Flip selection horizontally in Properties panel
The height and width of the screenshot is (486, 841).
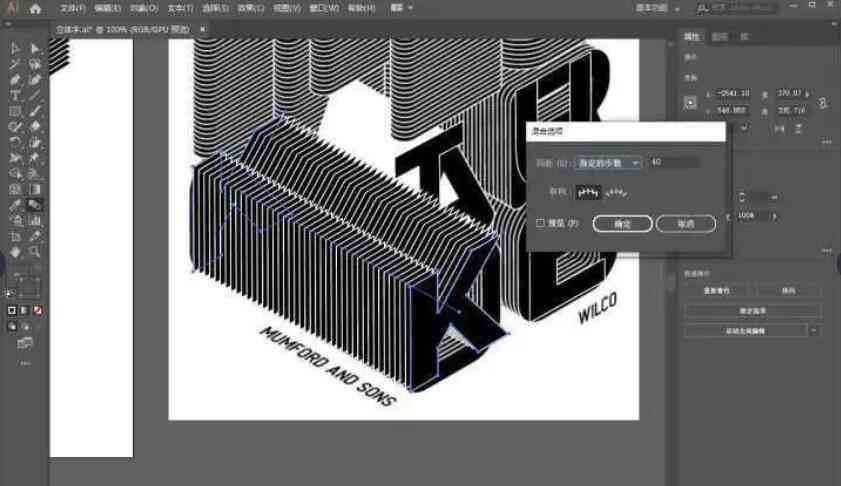(779, 129)
